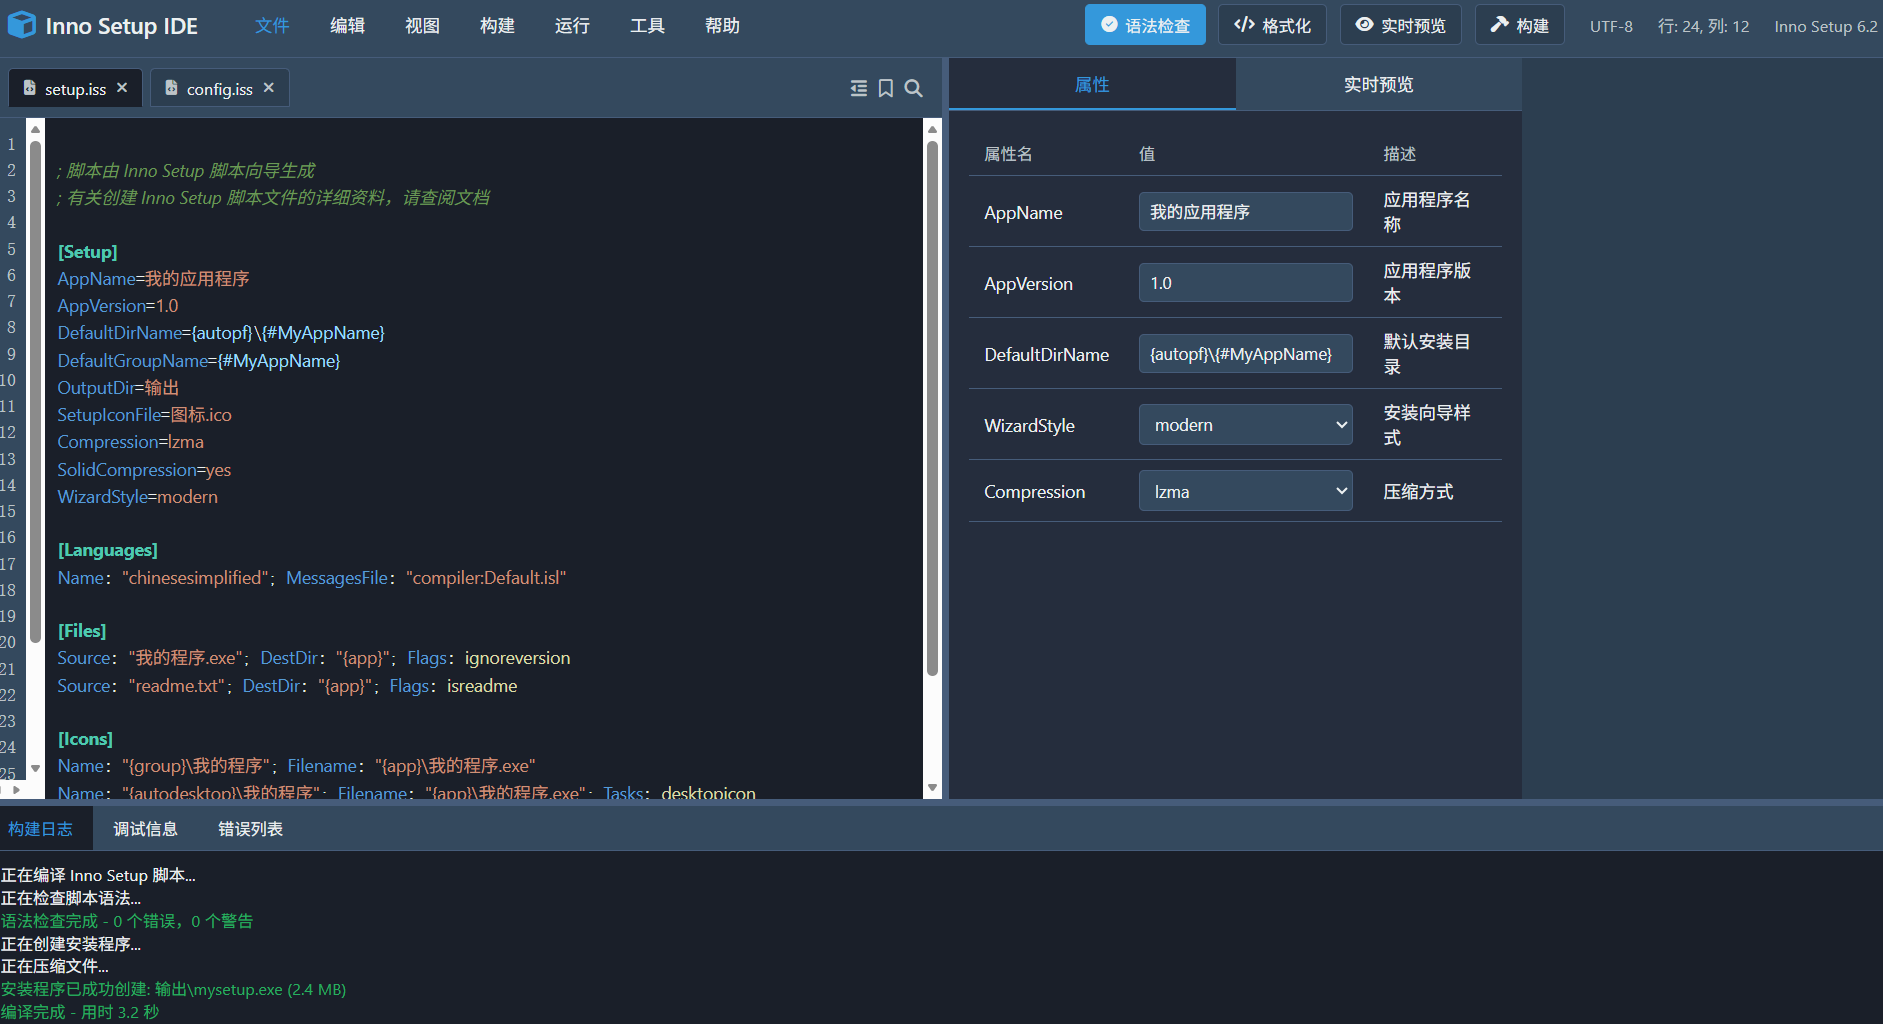The height and width of the screenshot is (1024, 1883).
Task: Click the line number gutter scroll-down arrow
Action: pyautogui.click(x=35, y=768)
